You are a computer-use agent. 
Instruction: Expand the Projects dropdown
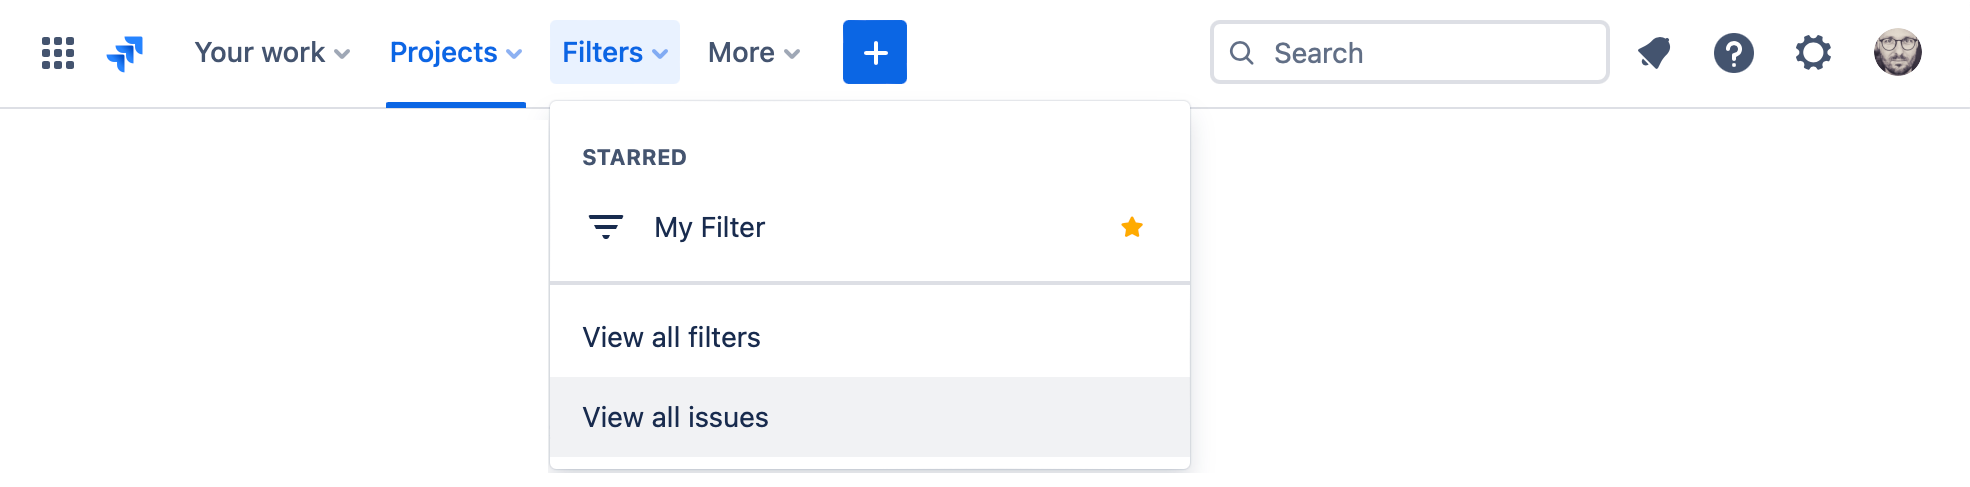(x=455, y=53)
